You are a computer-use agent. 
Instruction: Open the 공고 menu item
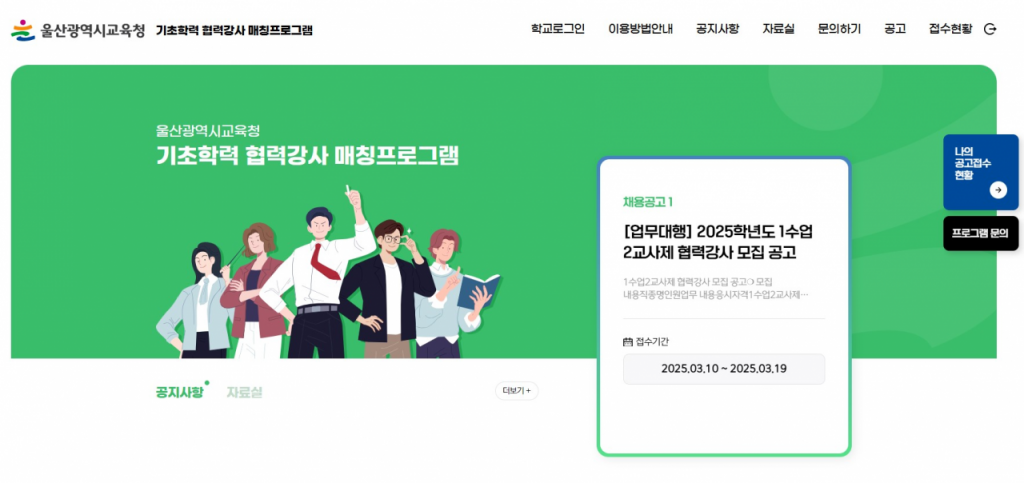[895, 29]
